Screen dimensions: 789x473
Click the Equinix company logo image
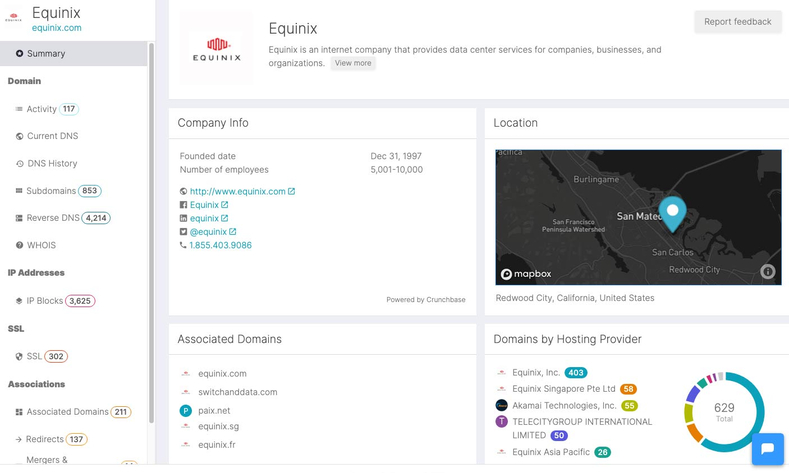pyautogui.click(x=216, y=48)
